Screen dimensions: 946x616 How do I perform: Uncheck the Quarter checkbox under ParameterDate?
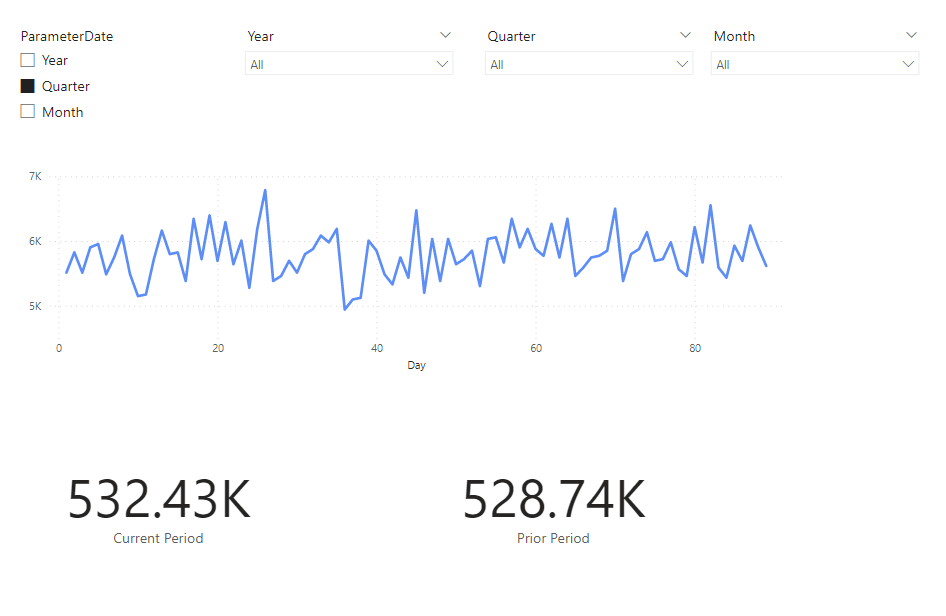[x=28, y=86]
